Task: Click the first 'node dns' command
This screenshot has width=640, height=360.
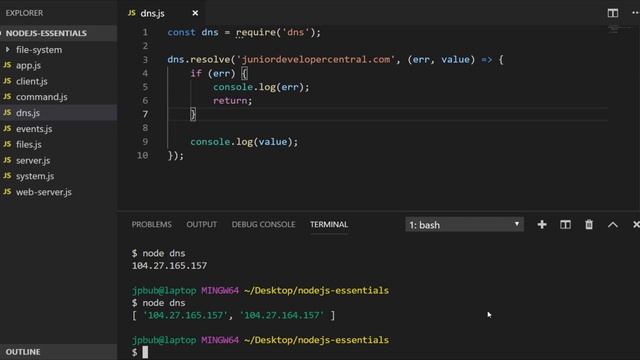Action: (164, 253)
